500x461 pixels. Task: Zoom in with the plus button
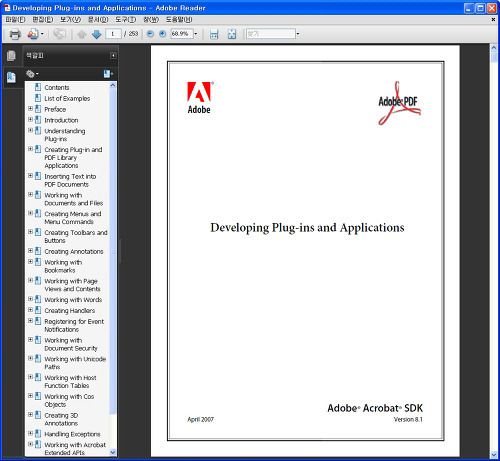(162, 34)
